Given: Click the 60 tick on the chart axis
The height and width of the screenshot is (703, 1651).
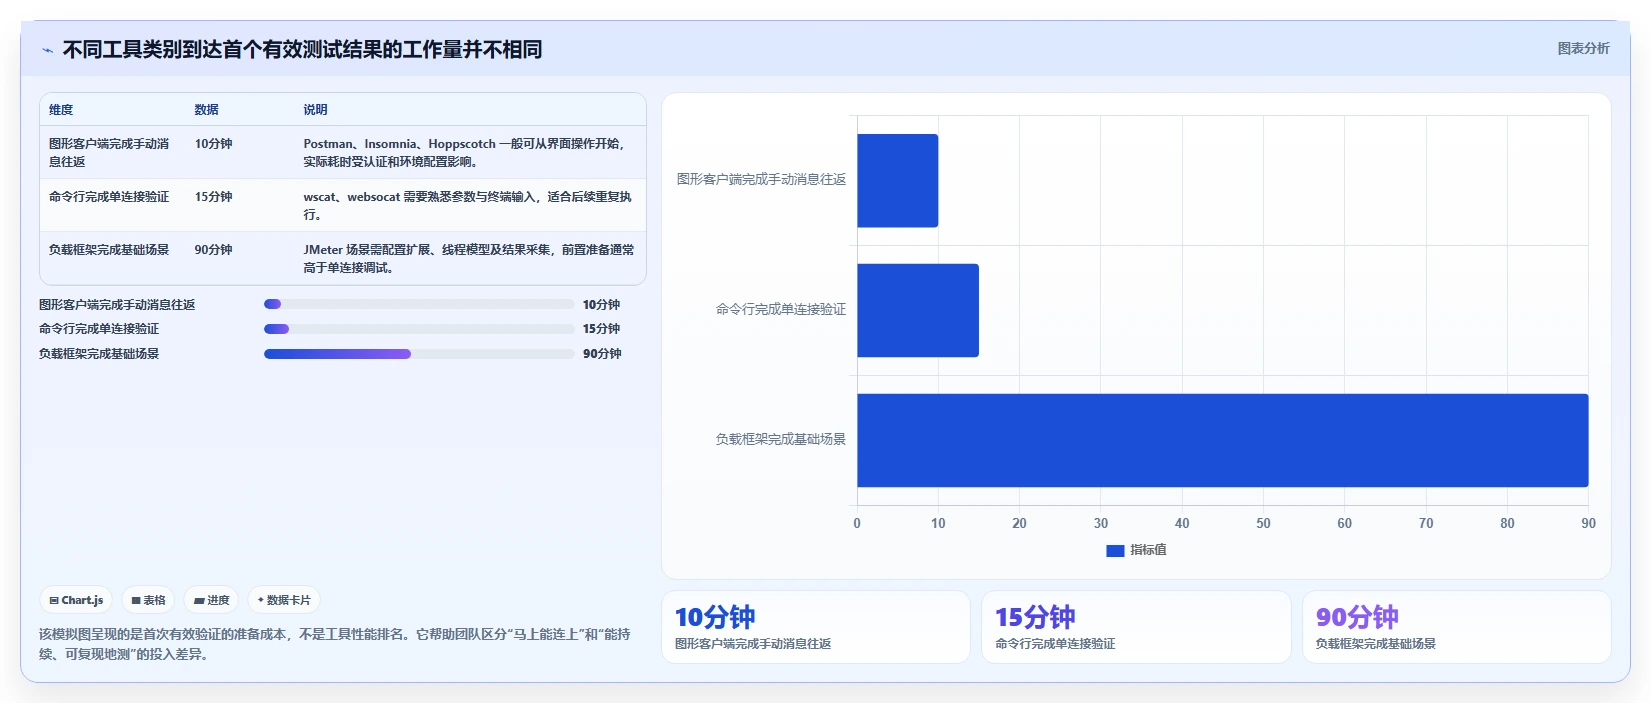Looking at the screenshot, I should click(1344, 523).
